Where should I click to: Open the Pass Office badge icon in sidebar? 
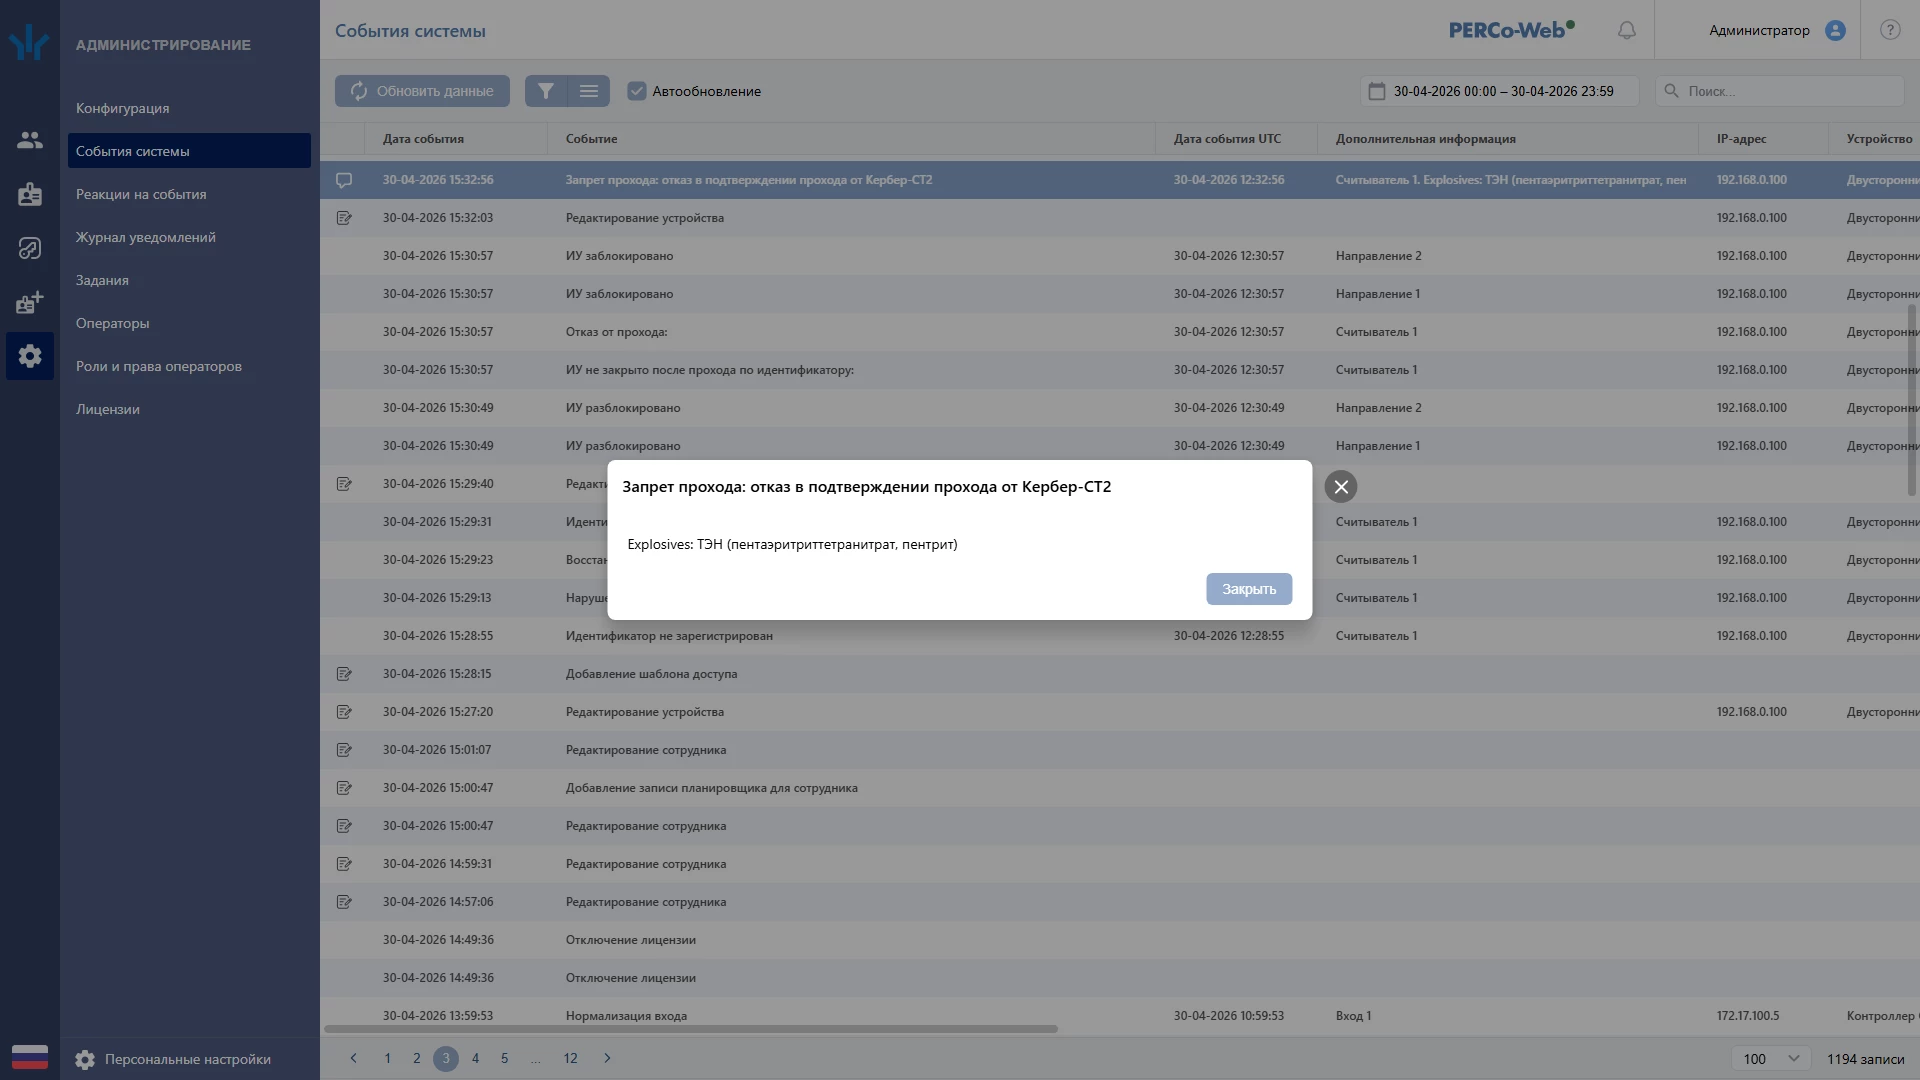30,194
